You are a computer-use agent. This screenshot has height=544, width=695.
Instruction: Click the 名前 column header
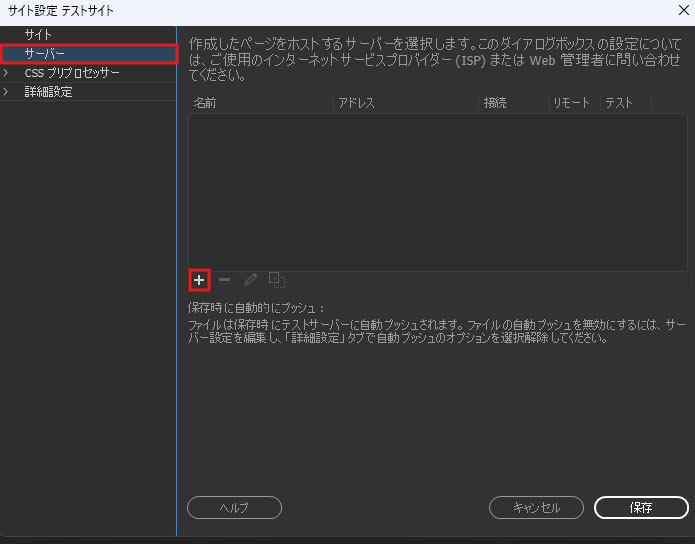(x=261, y=103)
